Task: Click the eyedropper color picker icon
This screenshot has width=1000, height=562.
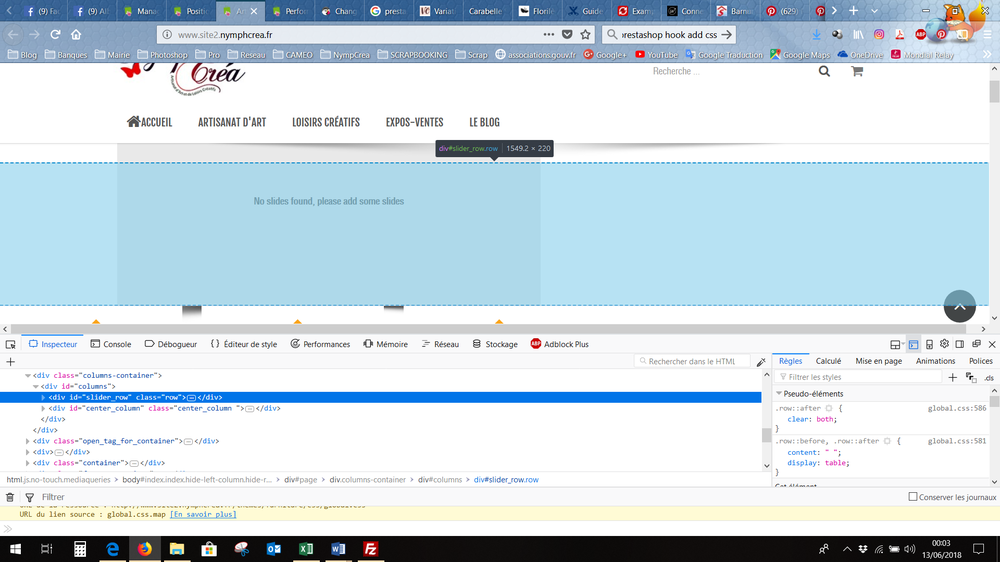Action: click(x=761, y=362)
